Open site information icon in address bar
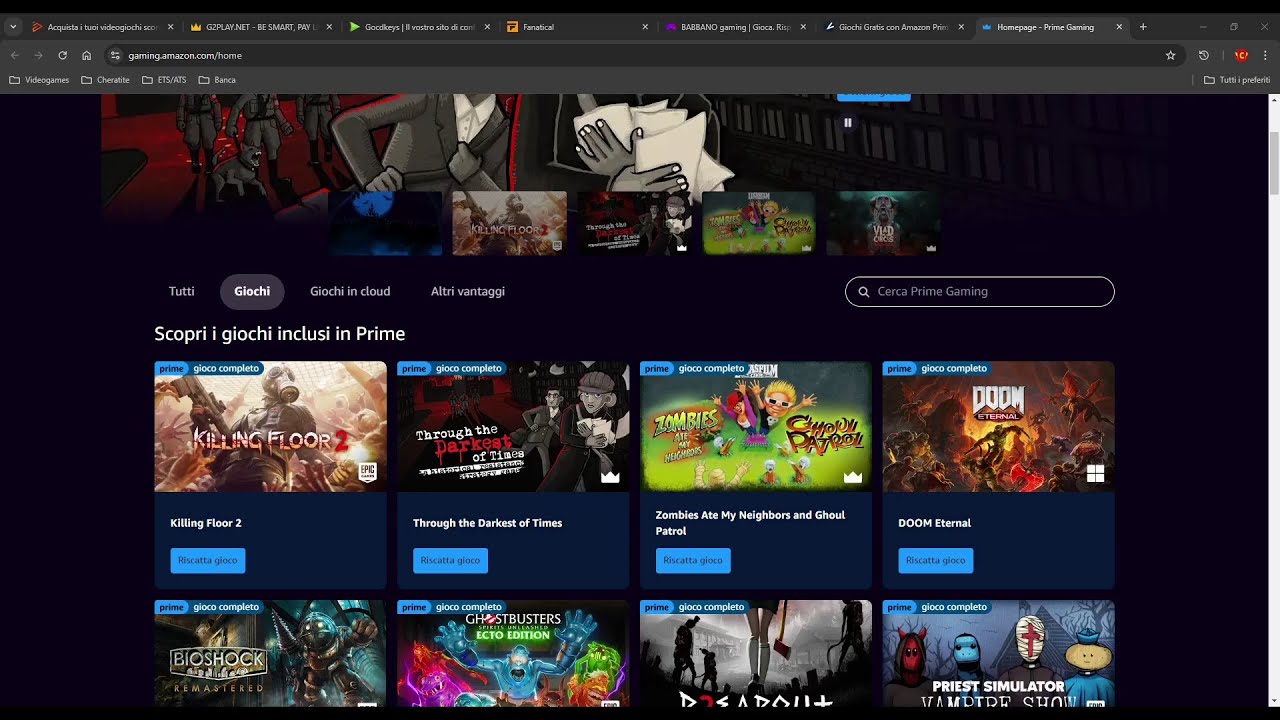The image size is (1280, 720). (x=115, y=55)
